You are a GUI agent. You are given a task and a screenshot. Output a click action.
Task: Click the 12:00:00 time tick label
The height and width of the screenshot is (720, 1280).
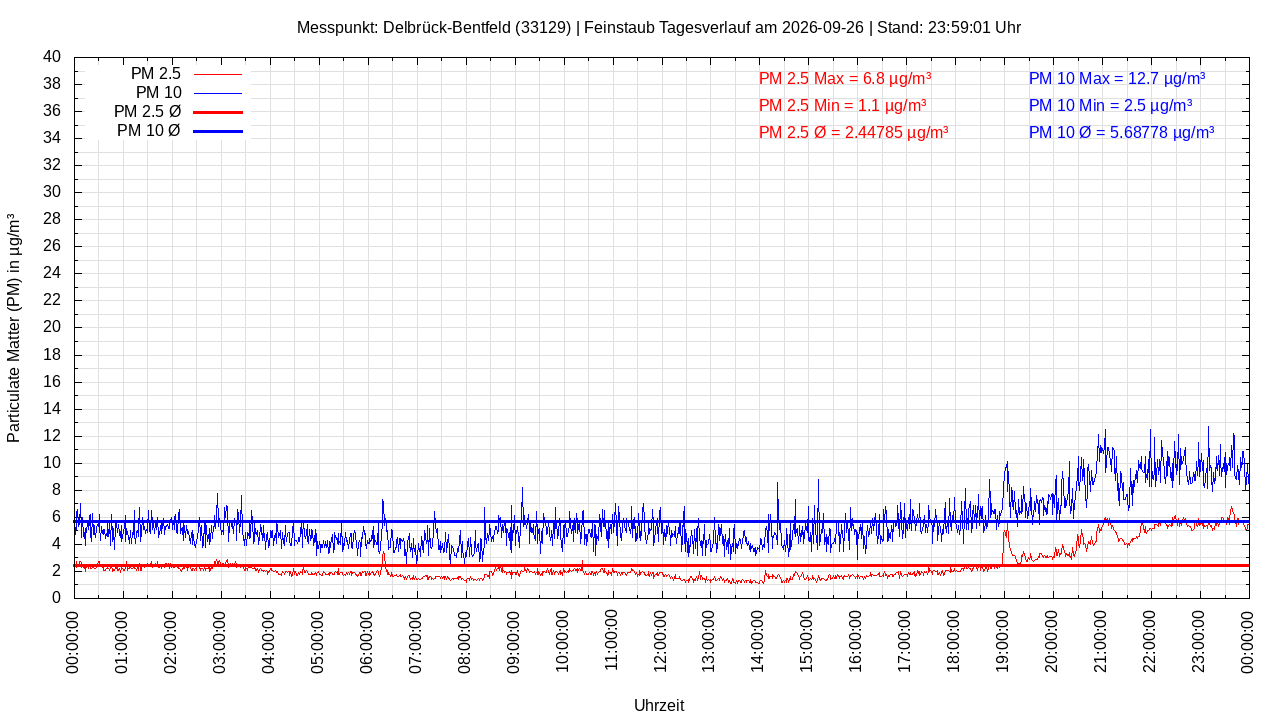point(661,640)
